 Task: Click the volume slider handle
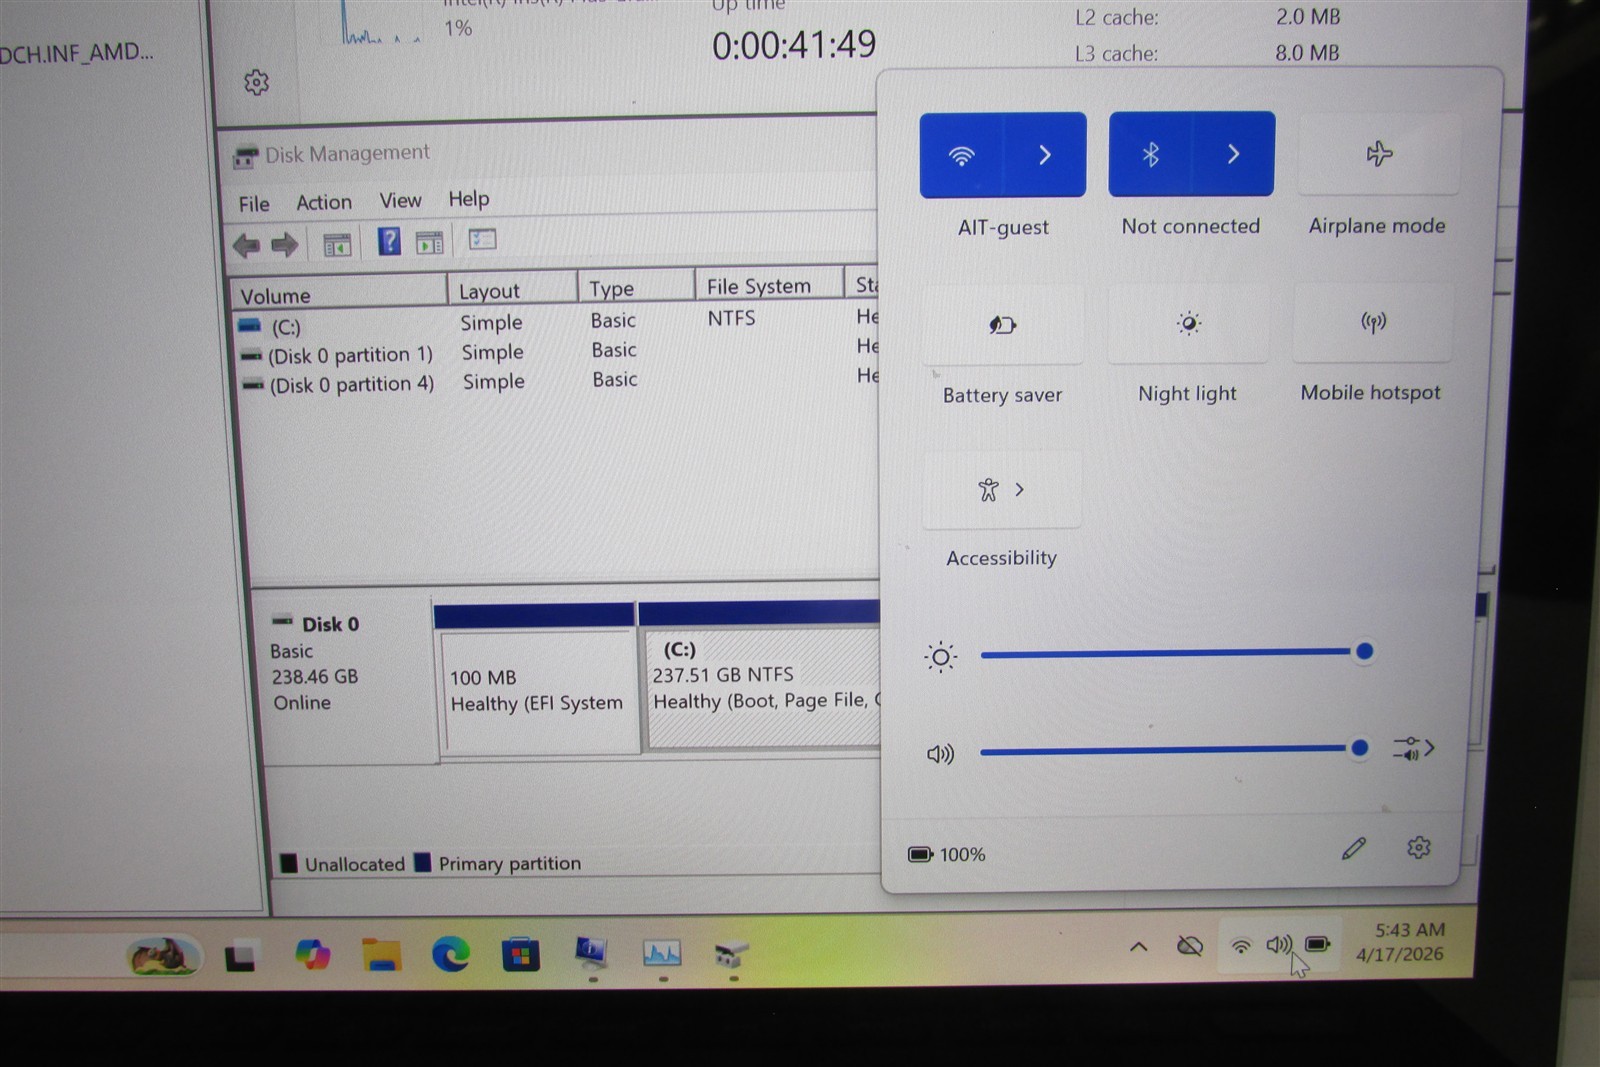click(x=1359, y=748)
